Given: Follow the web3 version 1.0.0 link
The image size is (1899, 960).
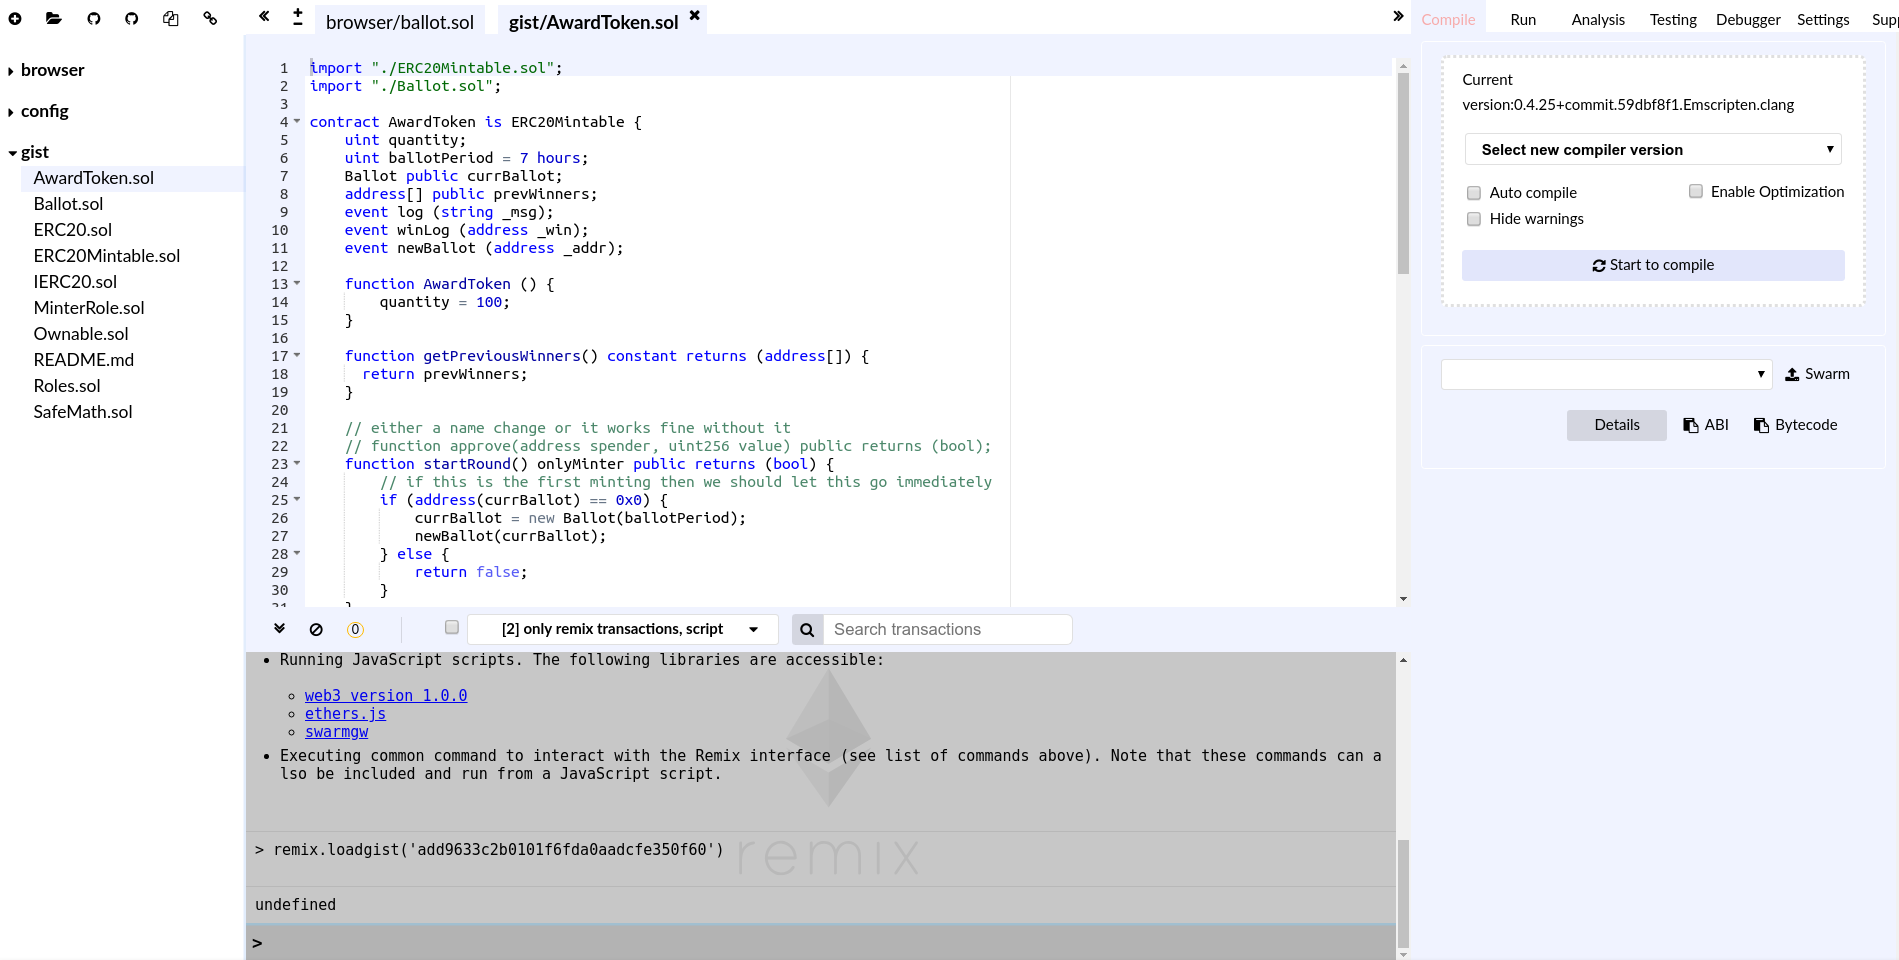Looking at the screenshot, I should tap(386, 696).
